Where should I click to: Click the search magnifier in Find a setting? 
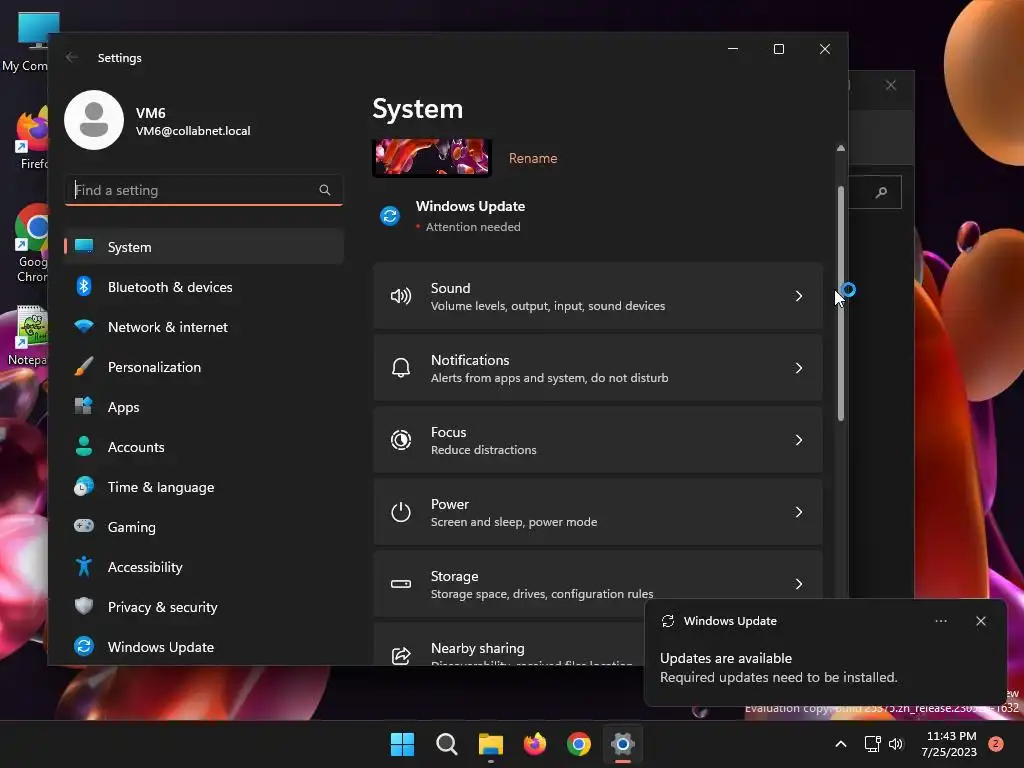coord(325,190)
